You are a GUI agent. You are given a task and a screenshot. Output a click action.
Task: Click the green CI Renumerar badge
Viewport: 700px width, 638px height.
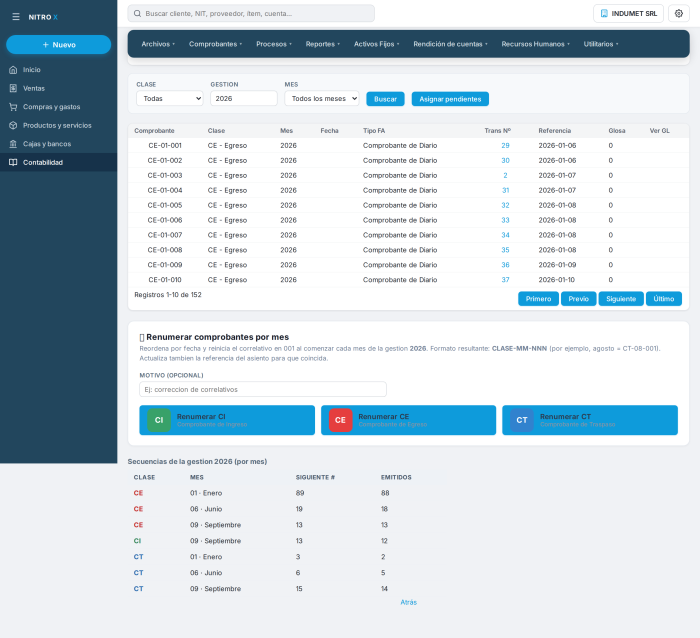159,420
